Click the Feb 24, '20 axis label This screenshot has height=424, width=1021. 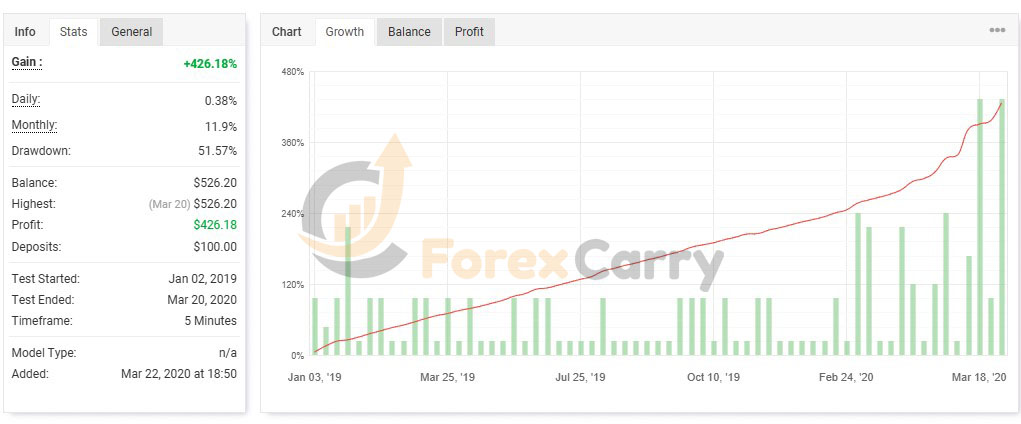point(846,377)
